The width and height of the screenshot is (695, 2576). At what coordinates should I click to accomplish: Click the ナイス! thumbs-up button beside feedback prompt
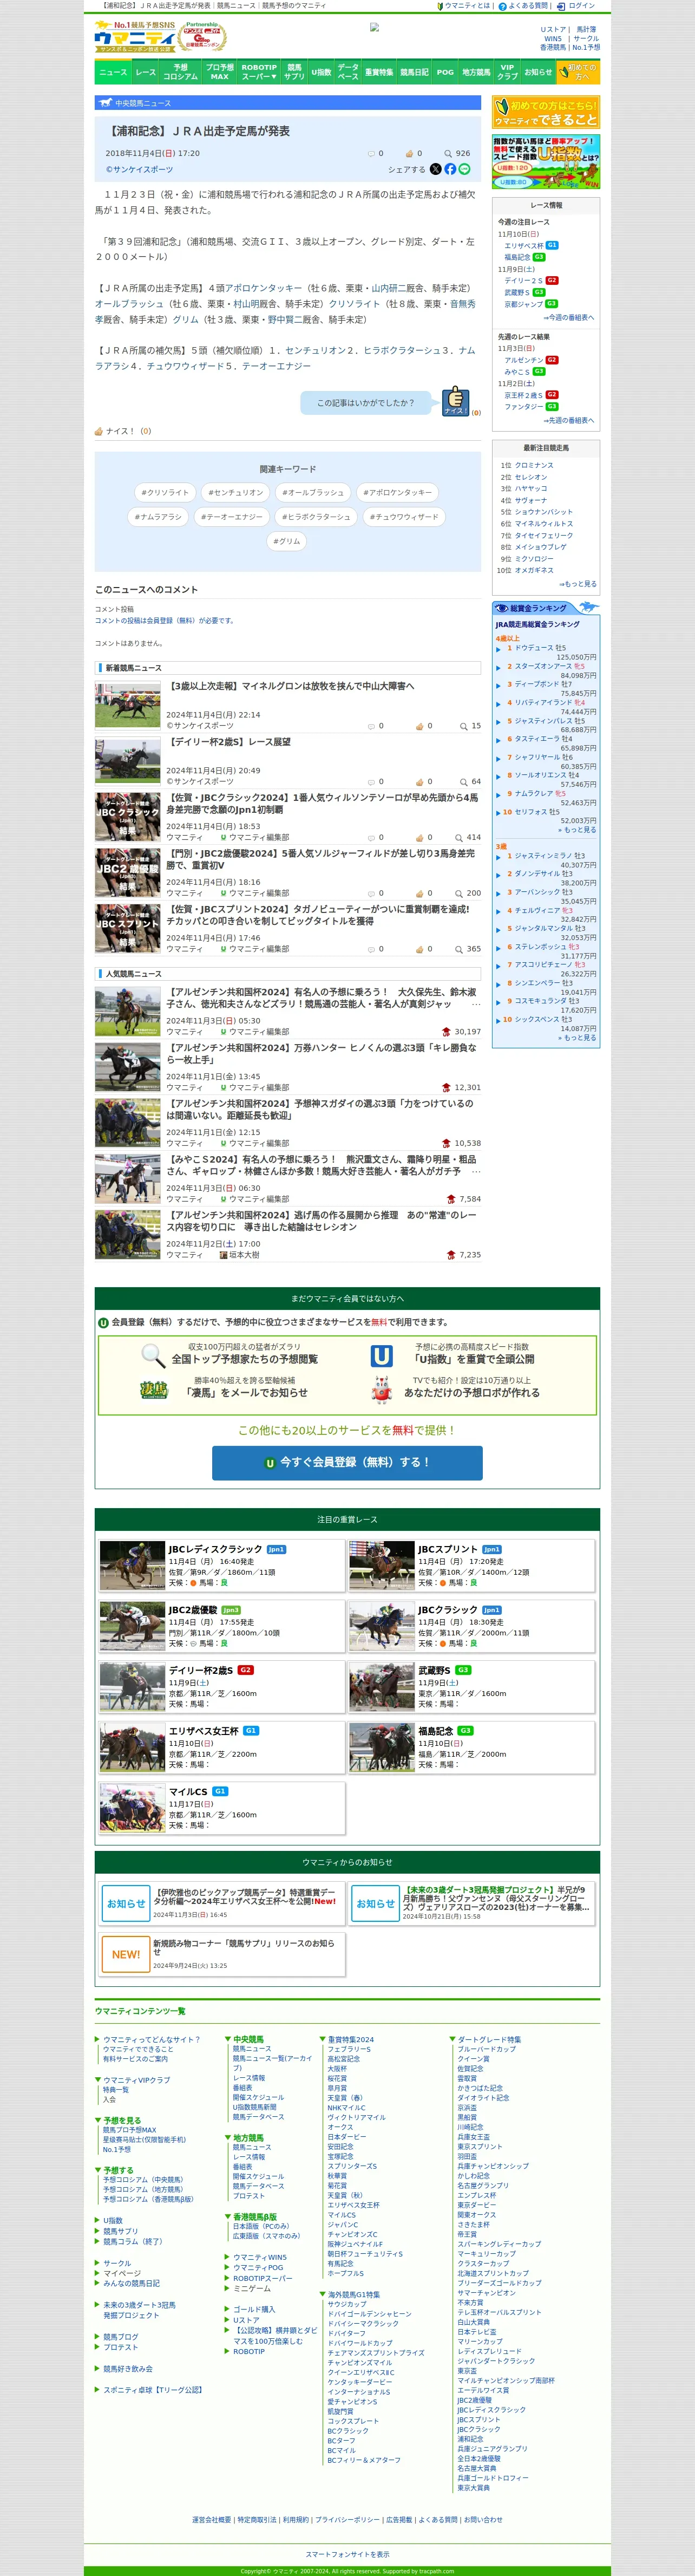[x=456, y=401]
